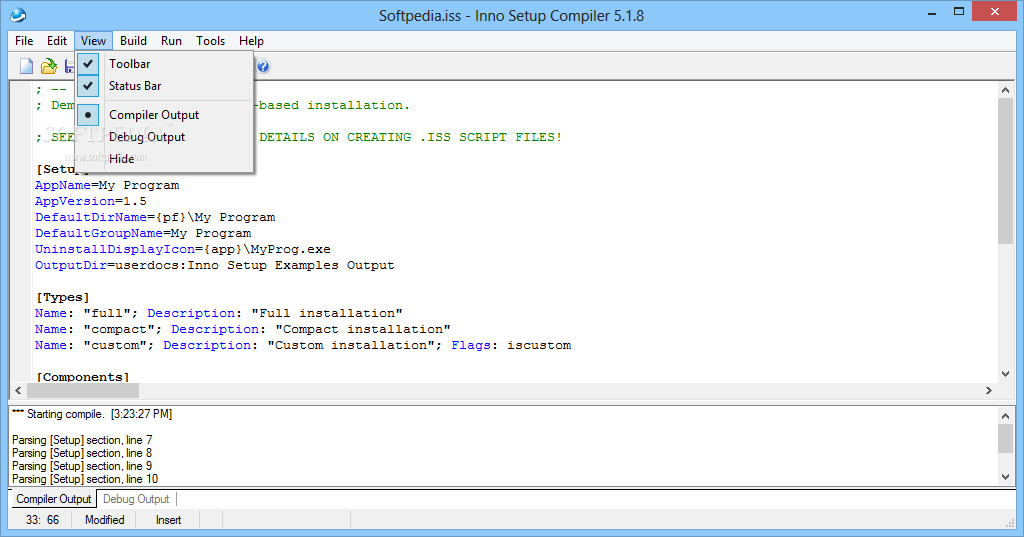Viewport: 1024px width, 537px height.
Task: Click 'Parsing [Setup] section, line 9' output
Action: point(82,466)
